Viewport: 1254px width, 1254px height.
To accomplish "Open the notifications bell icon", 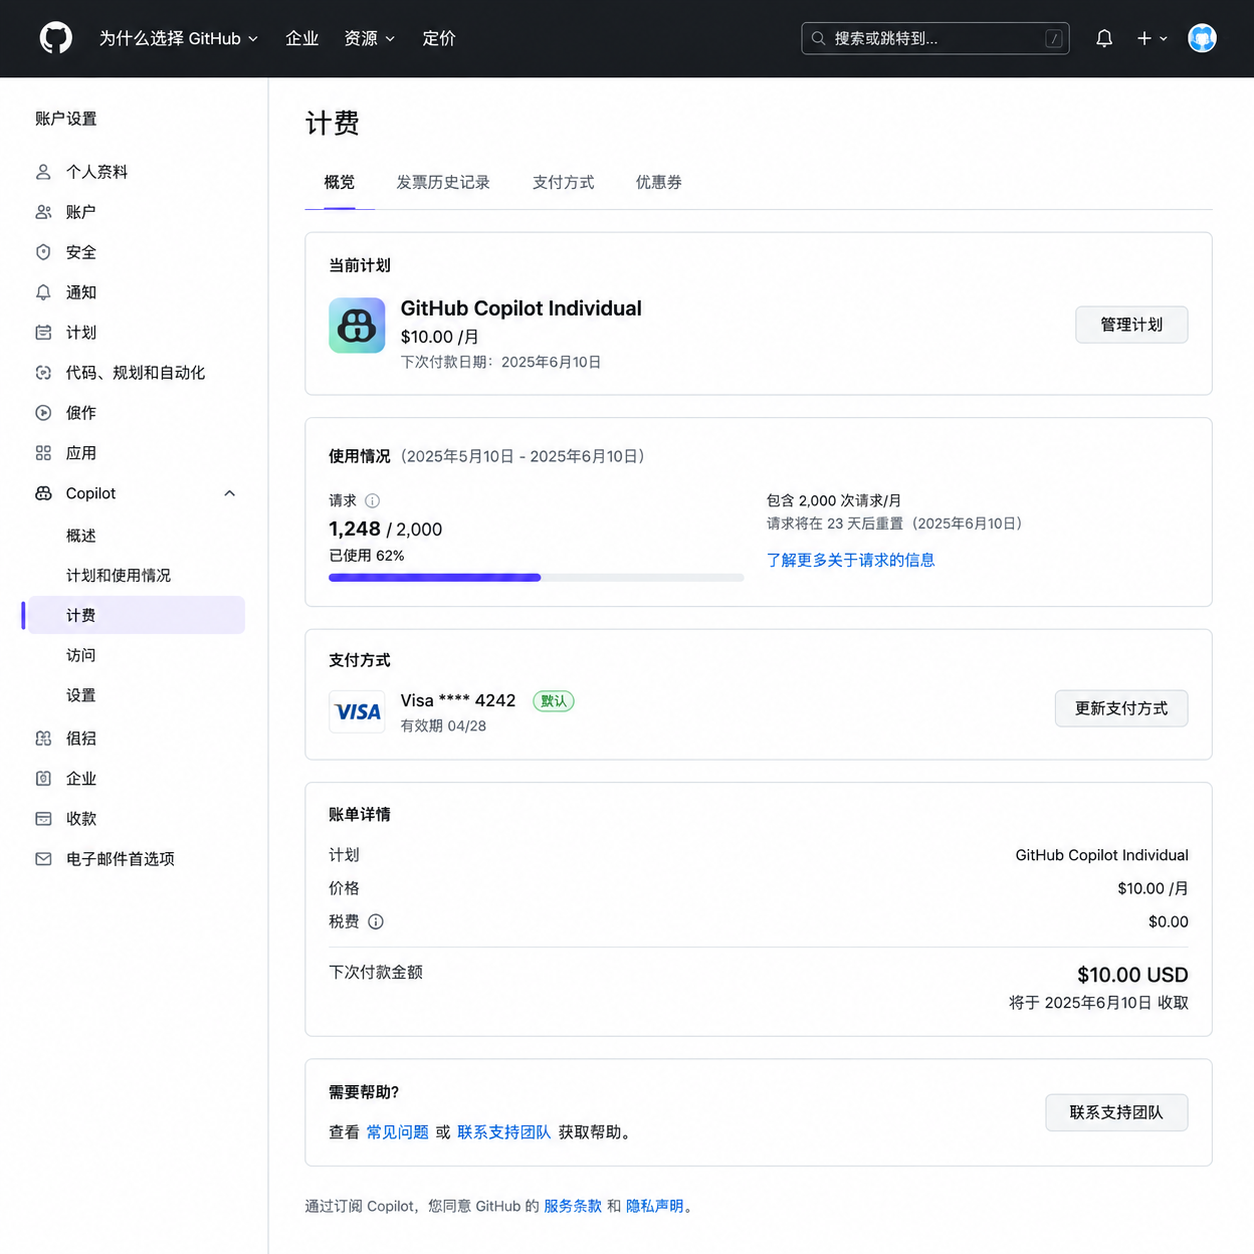I will [1104, 38].
